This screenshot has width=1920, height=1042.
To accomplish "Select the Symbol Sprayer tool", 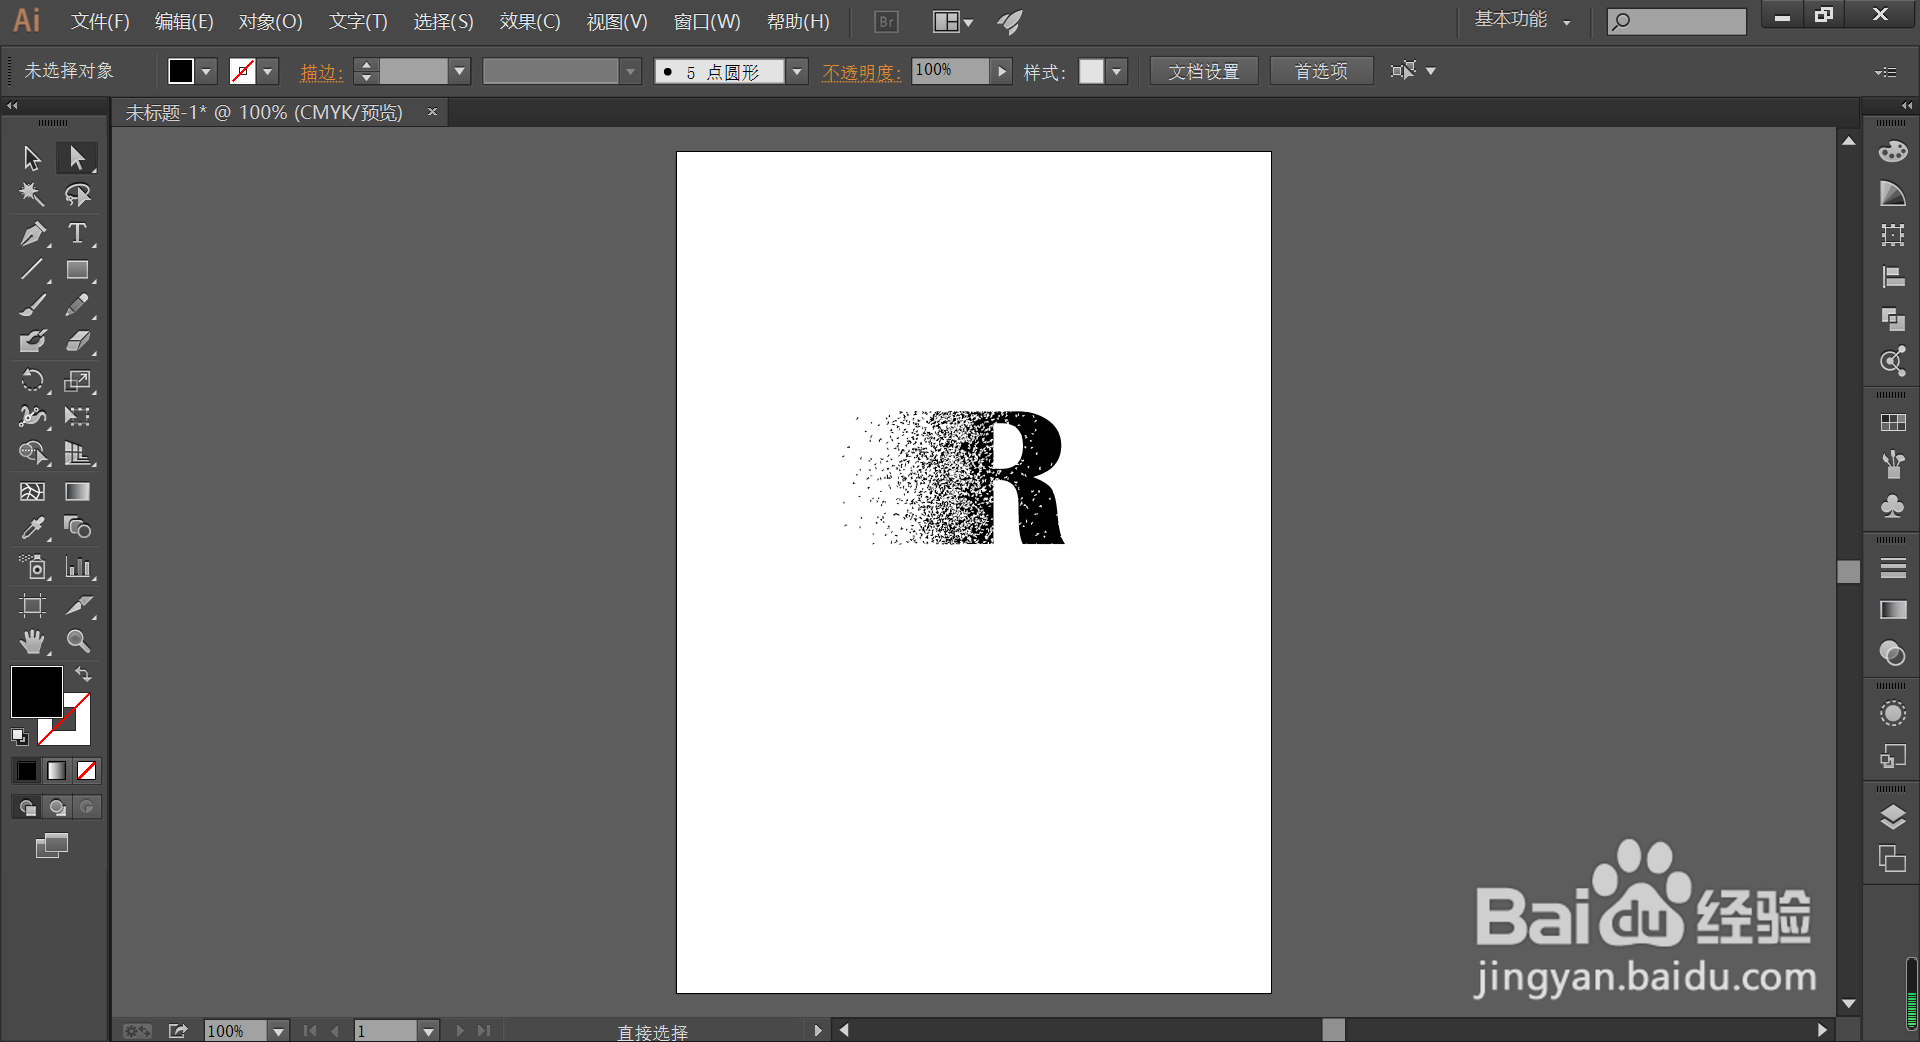I will point(32,567).
